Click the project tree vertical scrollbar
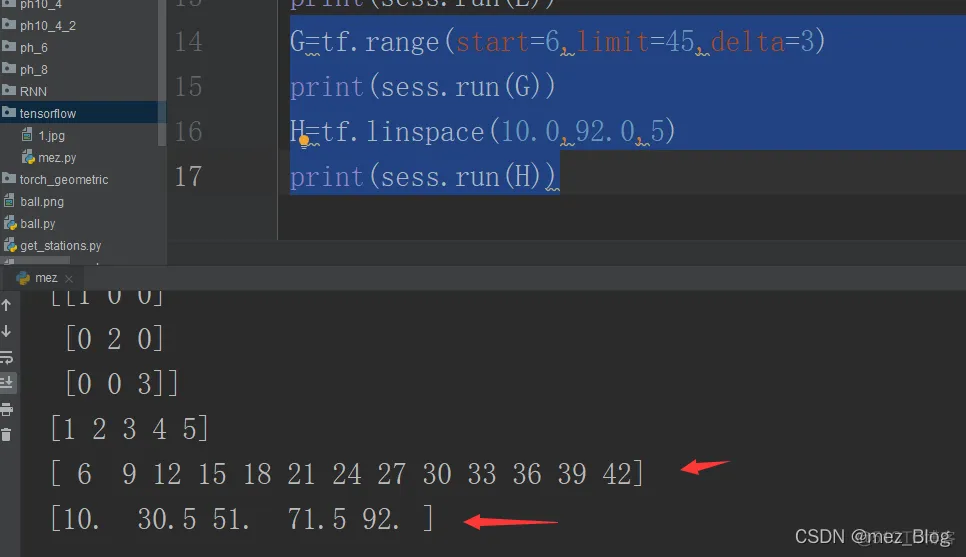This screenshot has height=557, width=966. click(162, 73)
